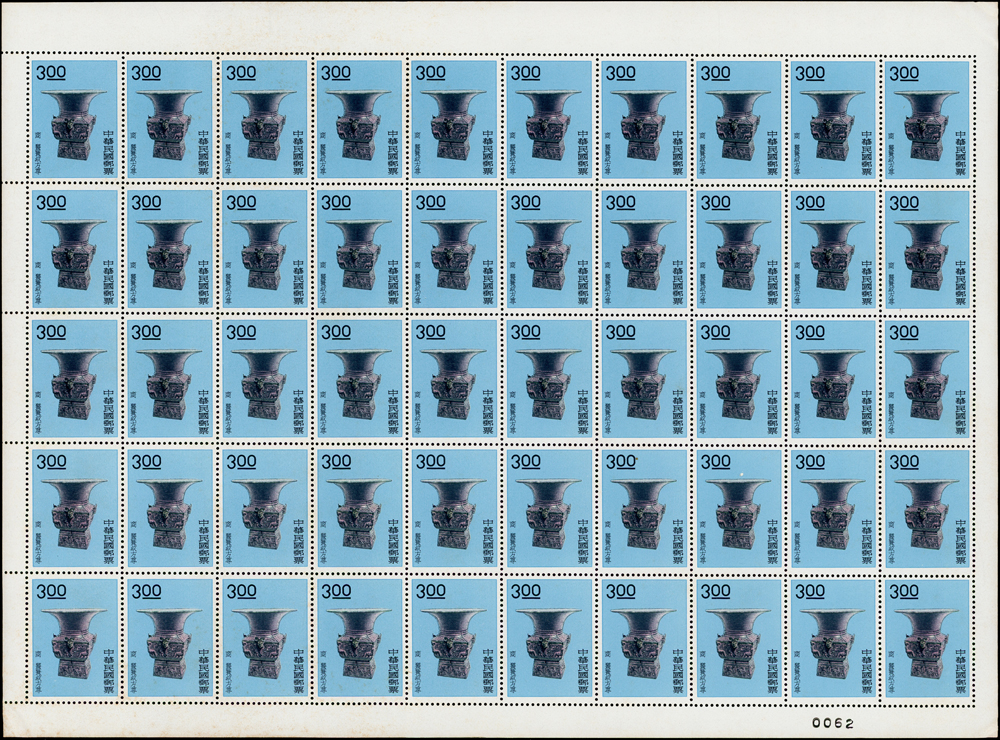The image size is (1000, 740).
Task: Select the second row, tenth stamp
Action: coord(928,249)
